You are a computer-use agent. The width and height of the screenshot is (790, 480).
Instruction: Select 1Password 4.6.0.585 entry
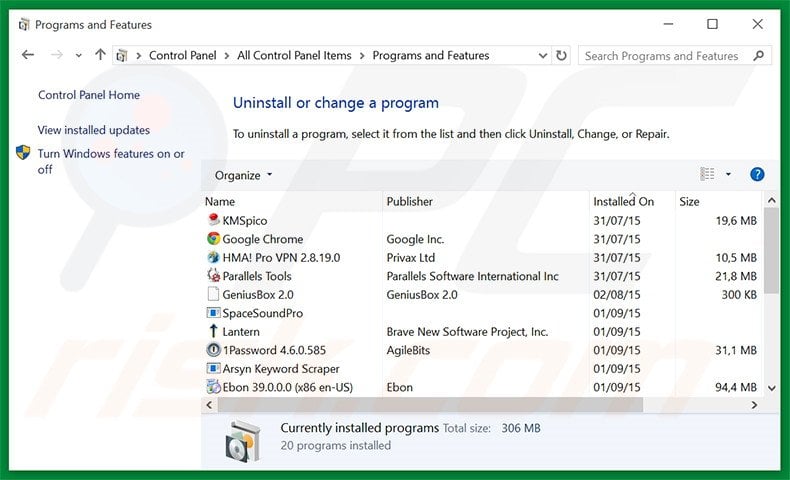[274, 350]
